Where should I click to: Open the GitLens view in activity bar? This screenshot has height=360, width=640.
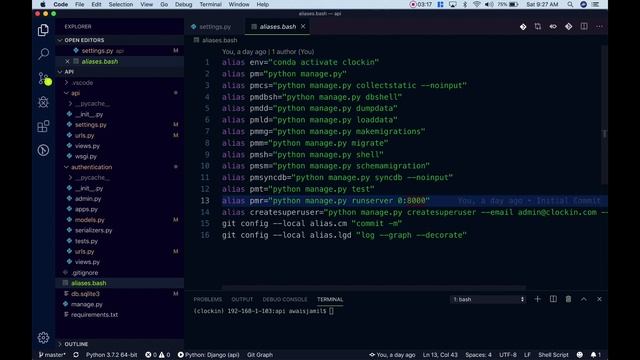pos(43,150)
